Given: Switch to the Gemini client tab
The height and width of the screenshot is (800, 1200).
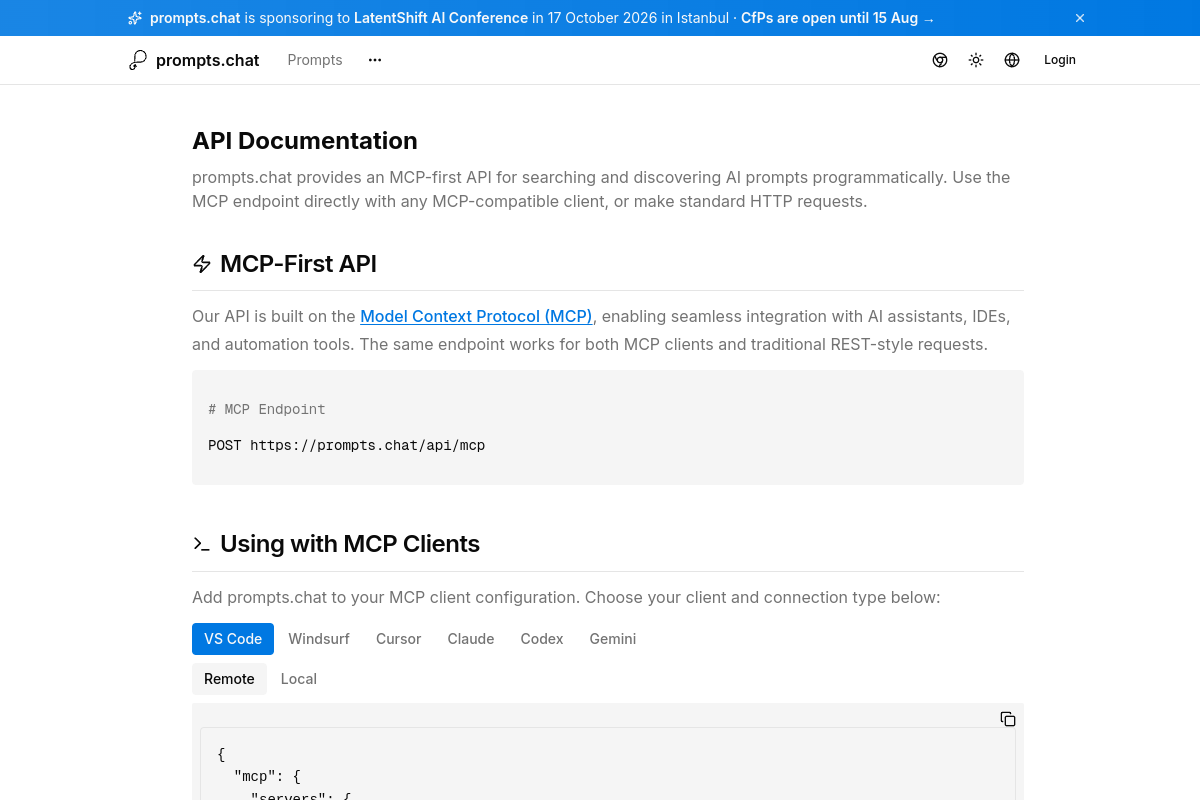Looking at the screenshot, I should click(613, 639).
